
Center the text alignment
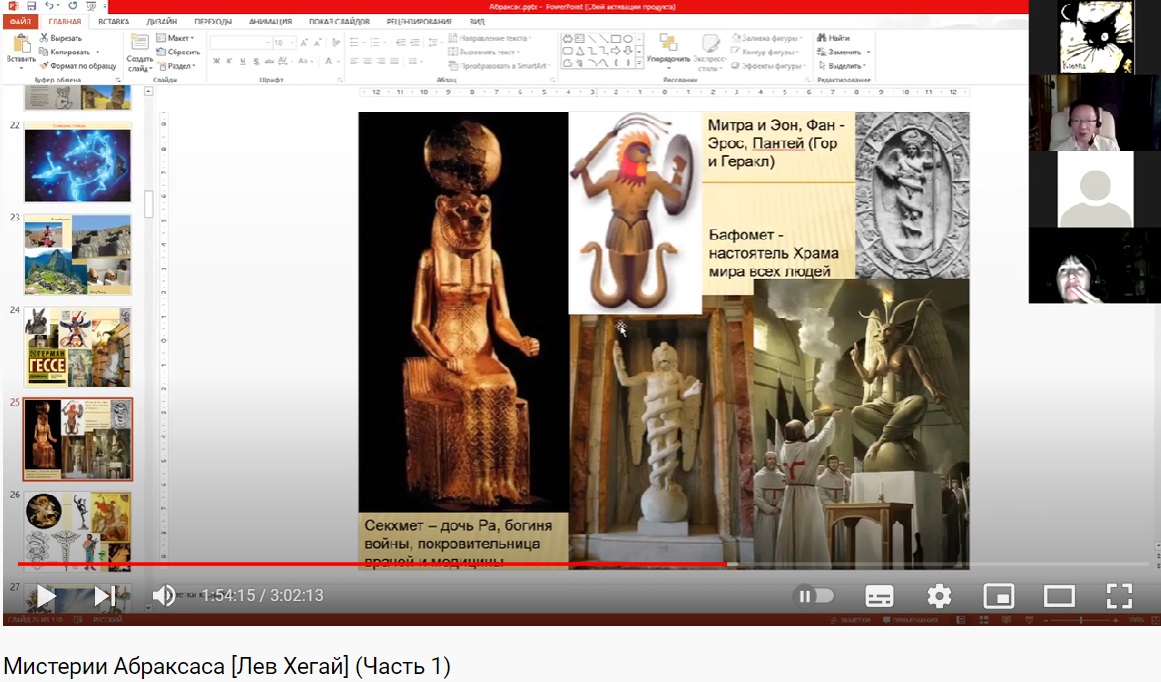[x=368, y=61]
